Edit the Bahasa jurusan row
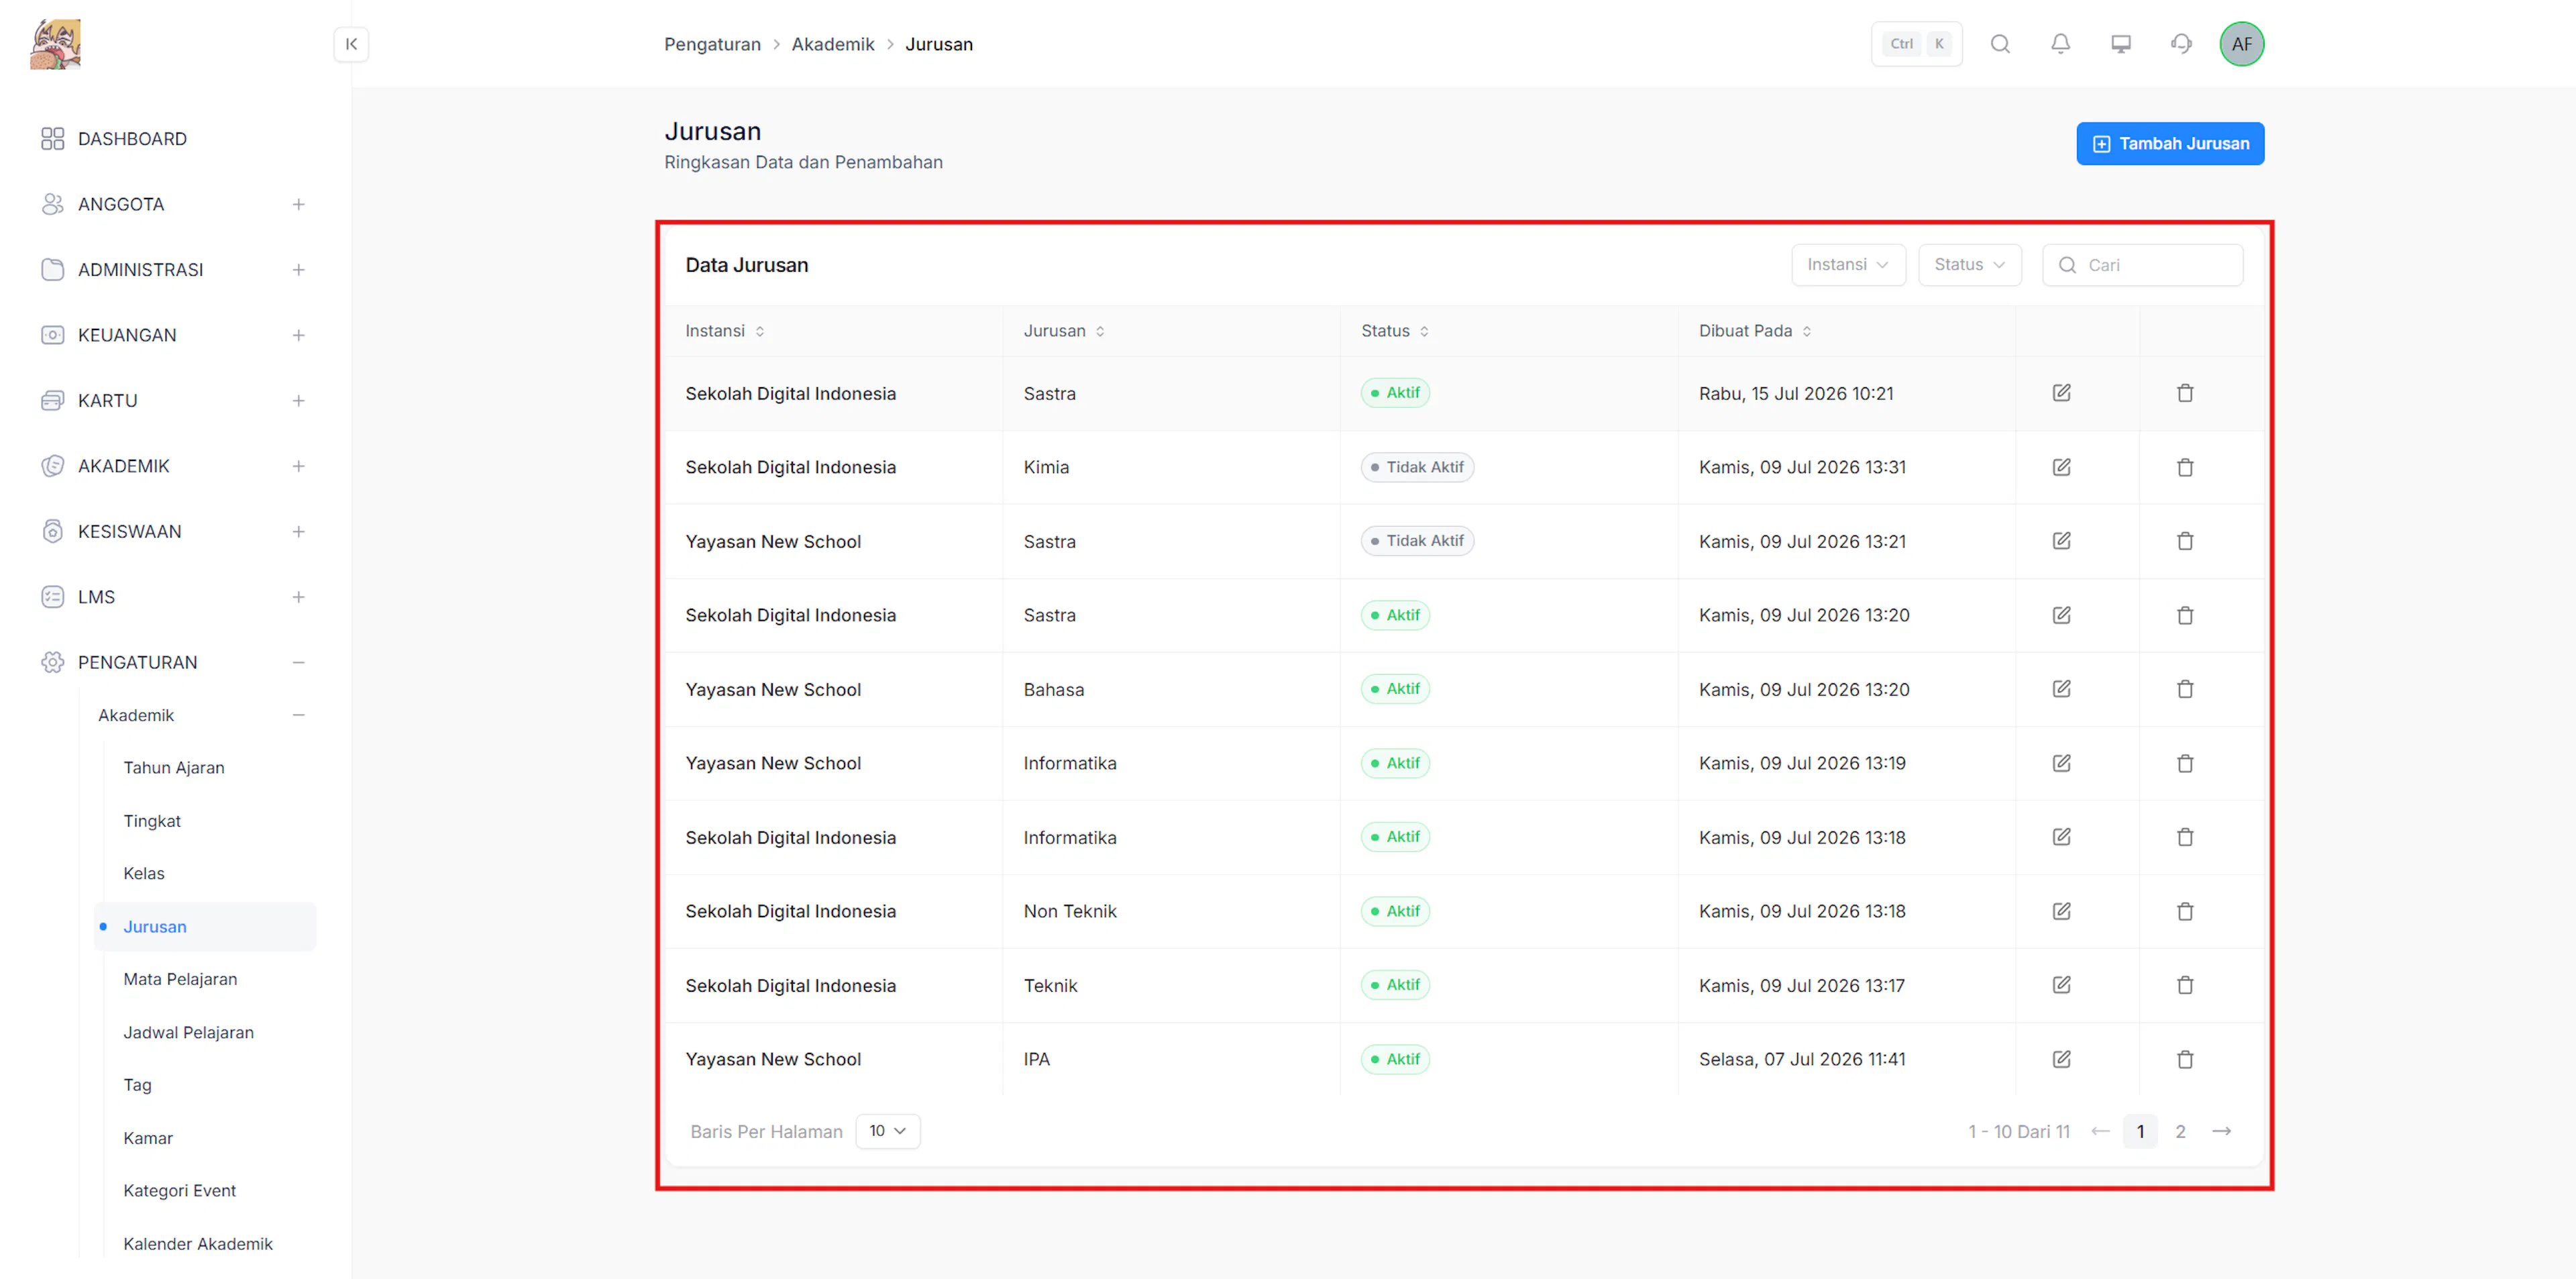The width and height of the screenshot is (2576, 1279). 2061,689
